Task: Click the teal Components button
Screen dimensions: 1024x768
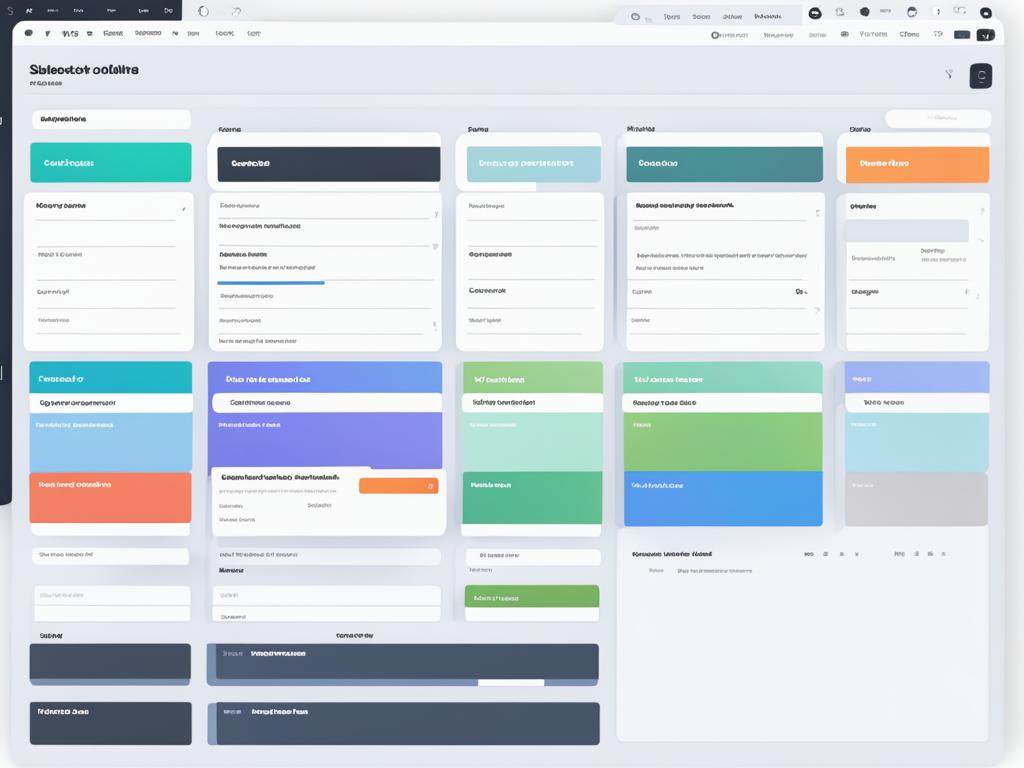Action: point(110,161)
